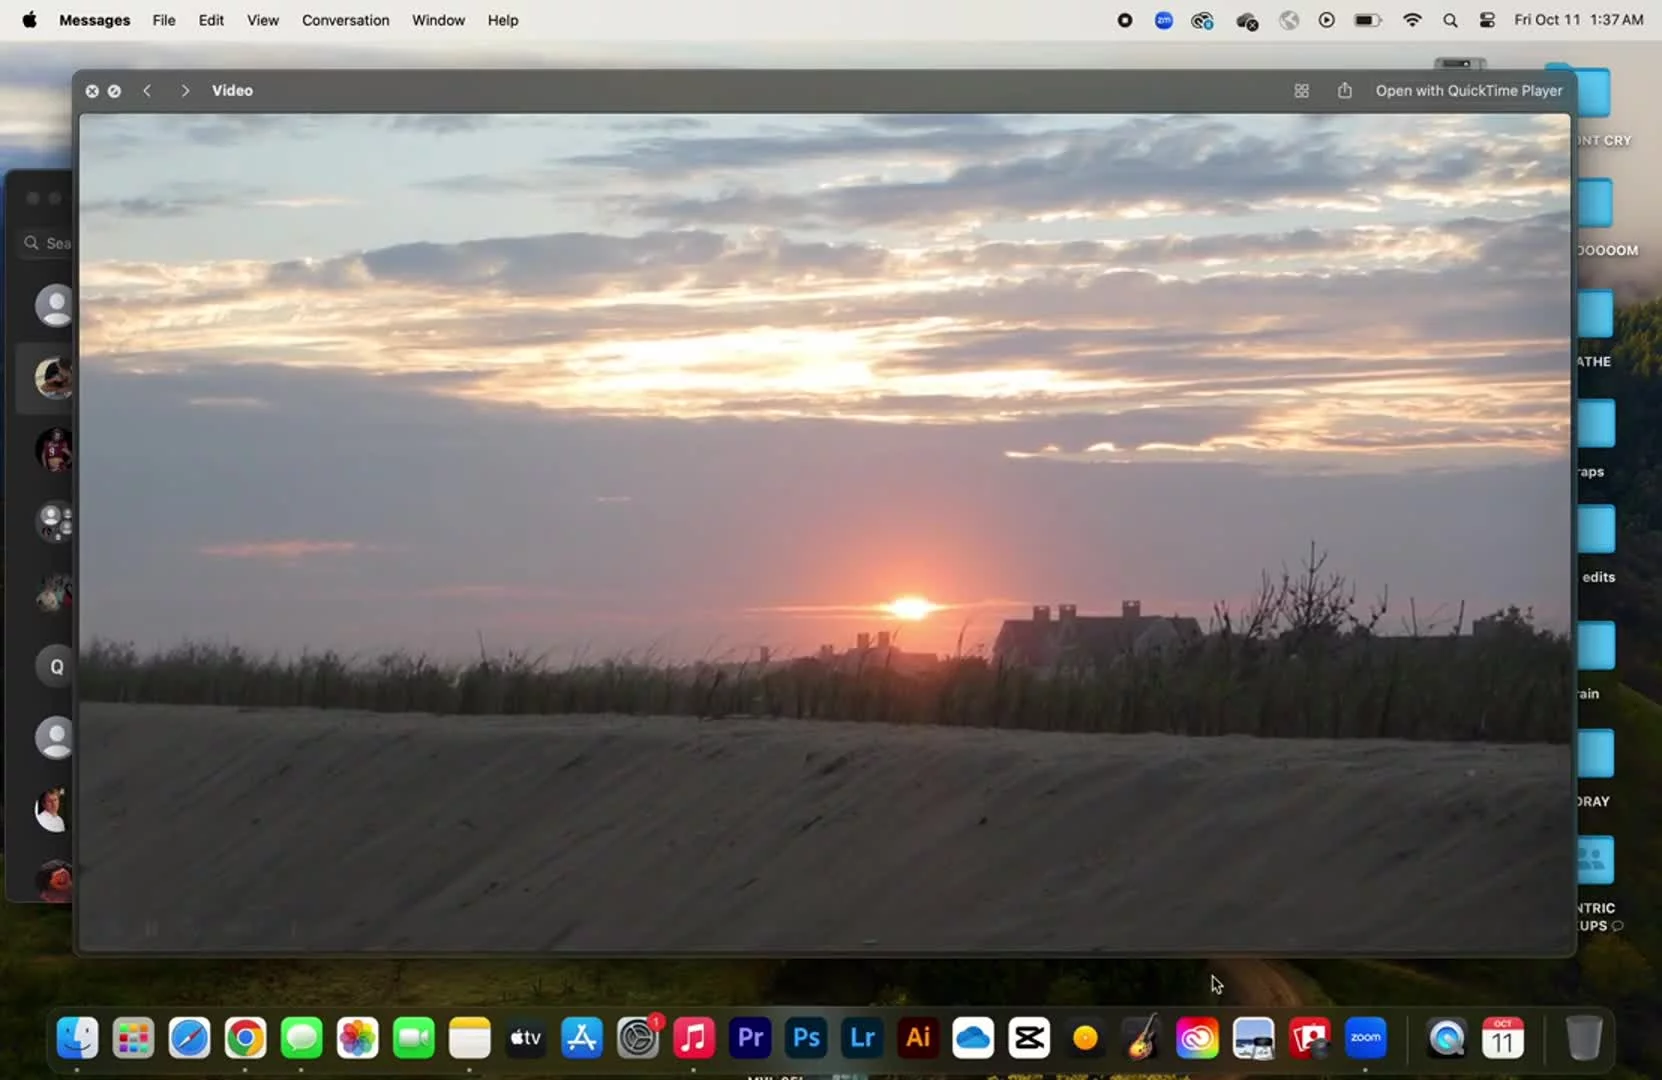
Task: Open Photoshop from the Dock
Action: [x=806, y=1038]
